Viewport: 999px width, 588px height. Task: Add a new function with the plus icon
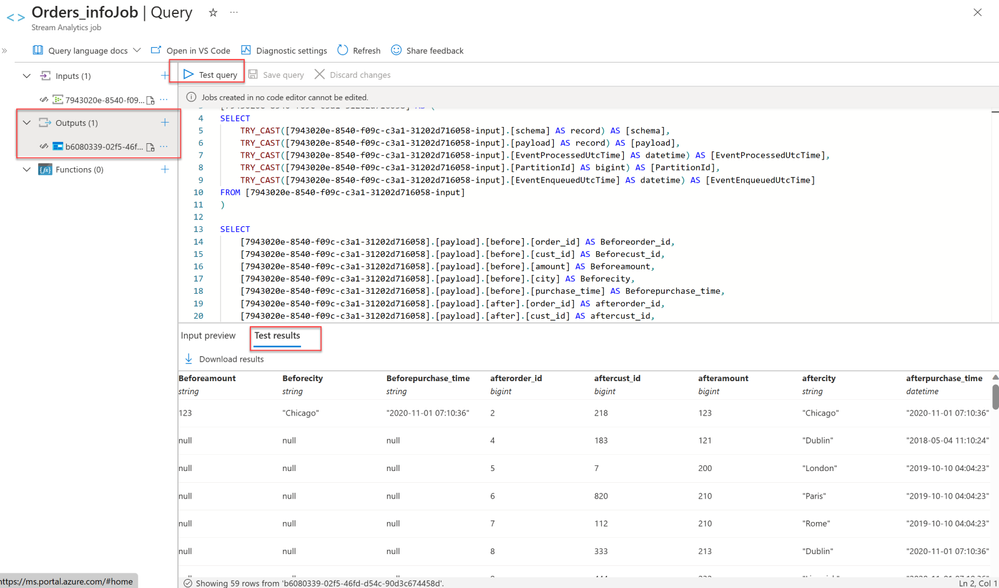coord(165,169)
